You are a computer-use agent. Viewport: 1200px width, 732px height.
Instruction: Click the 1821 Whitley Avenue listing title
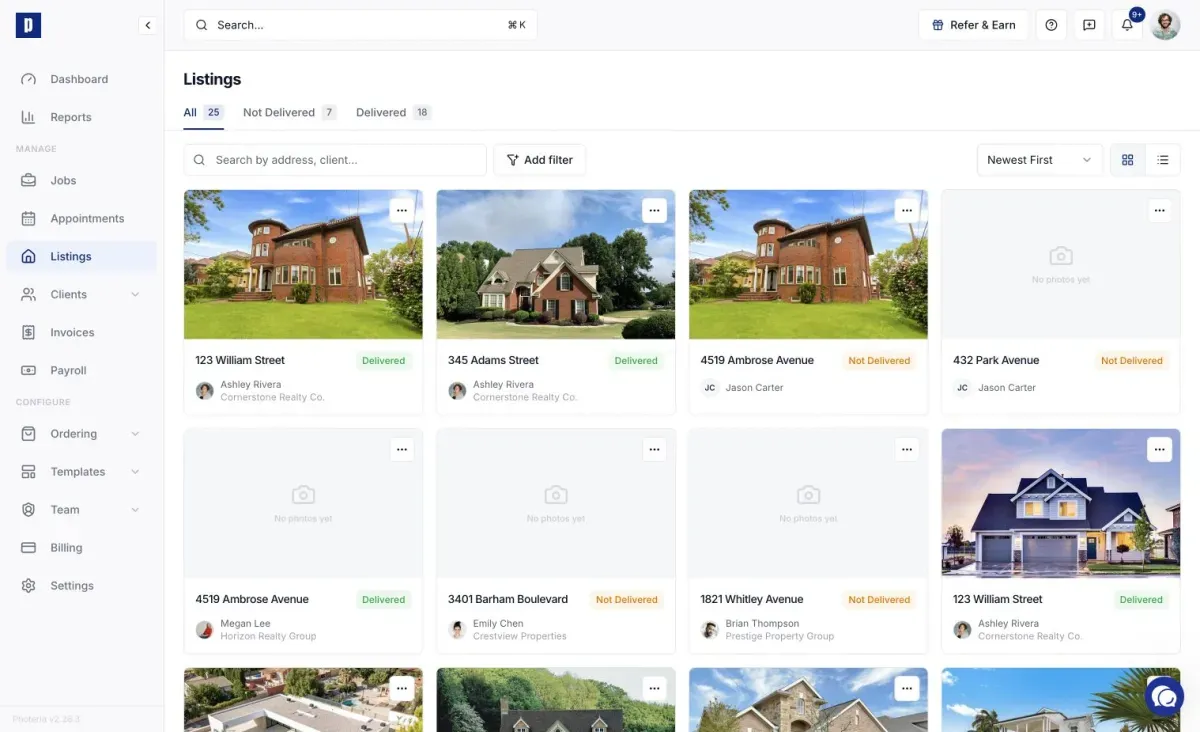point(752,599)
